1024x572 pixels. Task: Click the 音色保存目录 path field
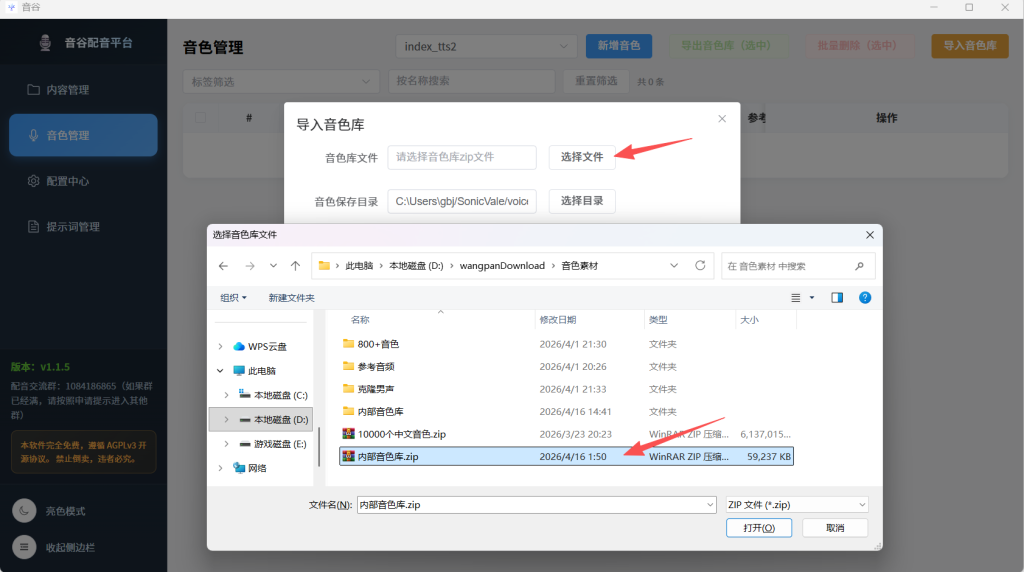(x=462, y=201)
